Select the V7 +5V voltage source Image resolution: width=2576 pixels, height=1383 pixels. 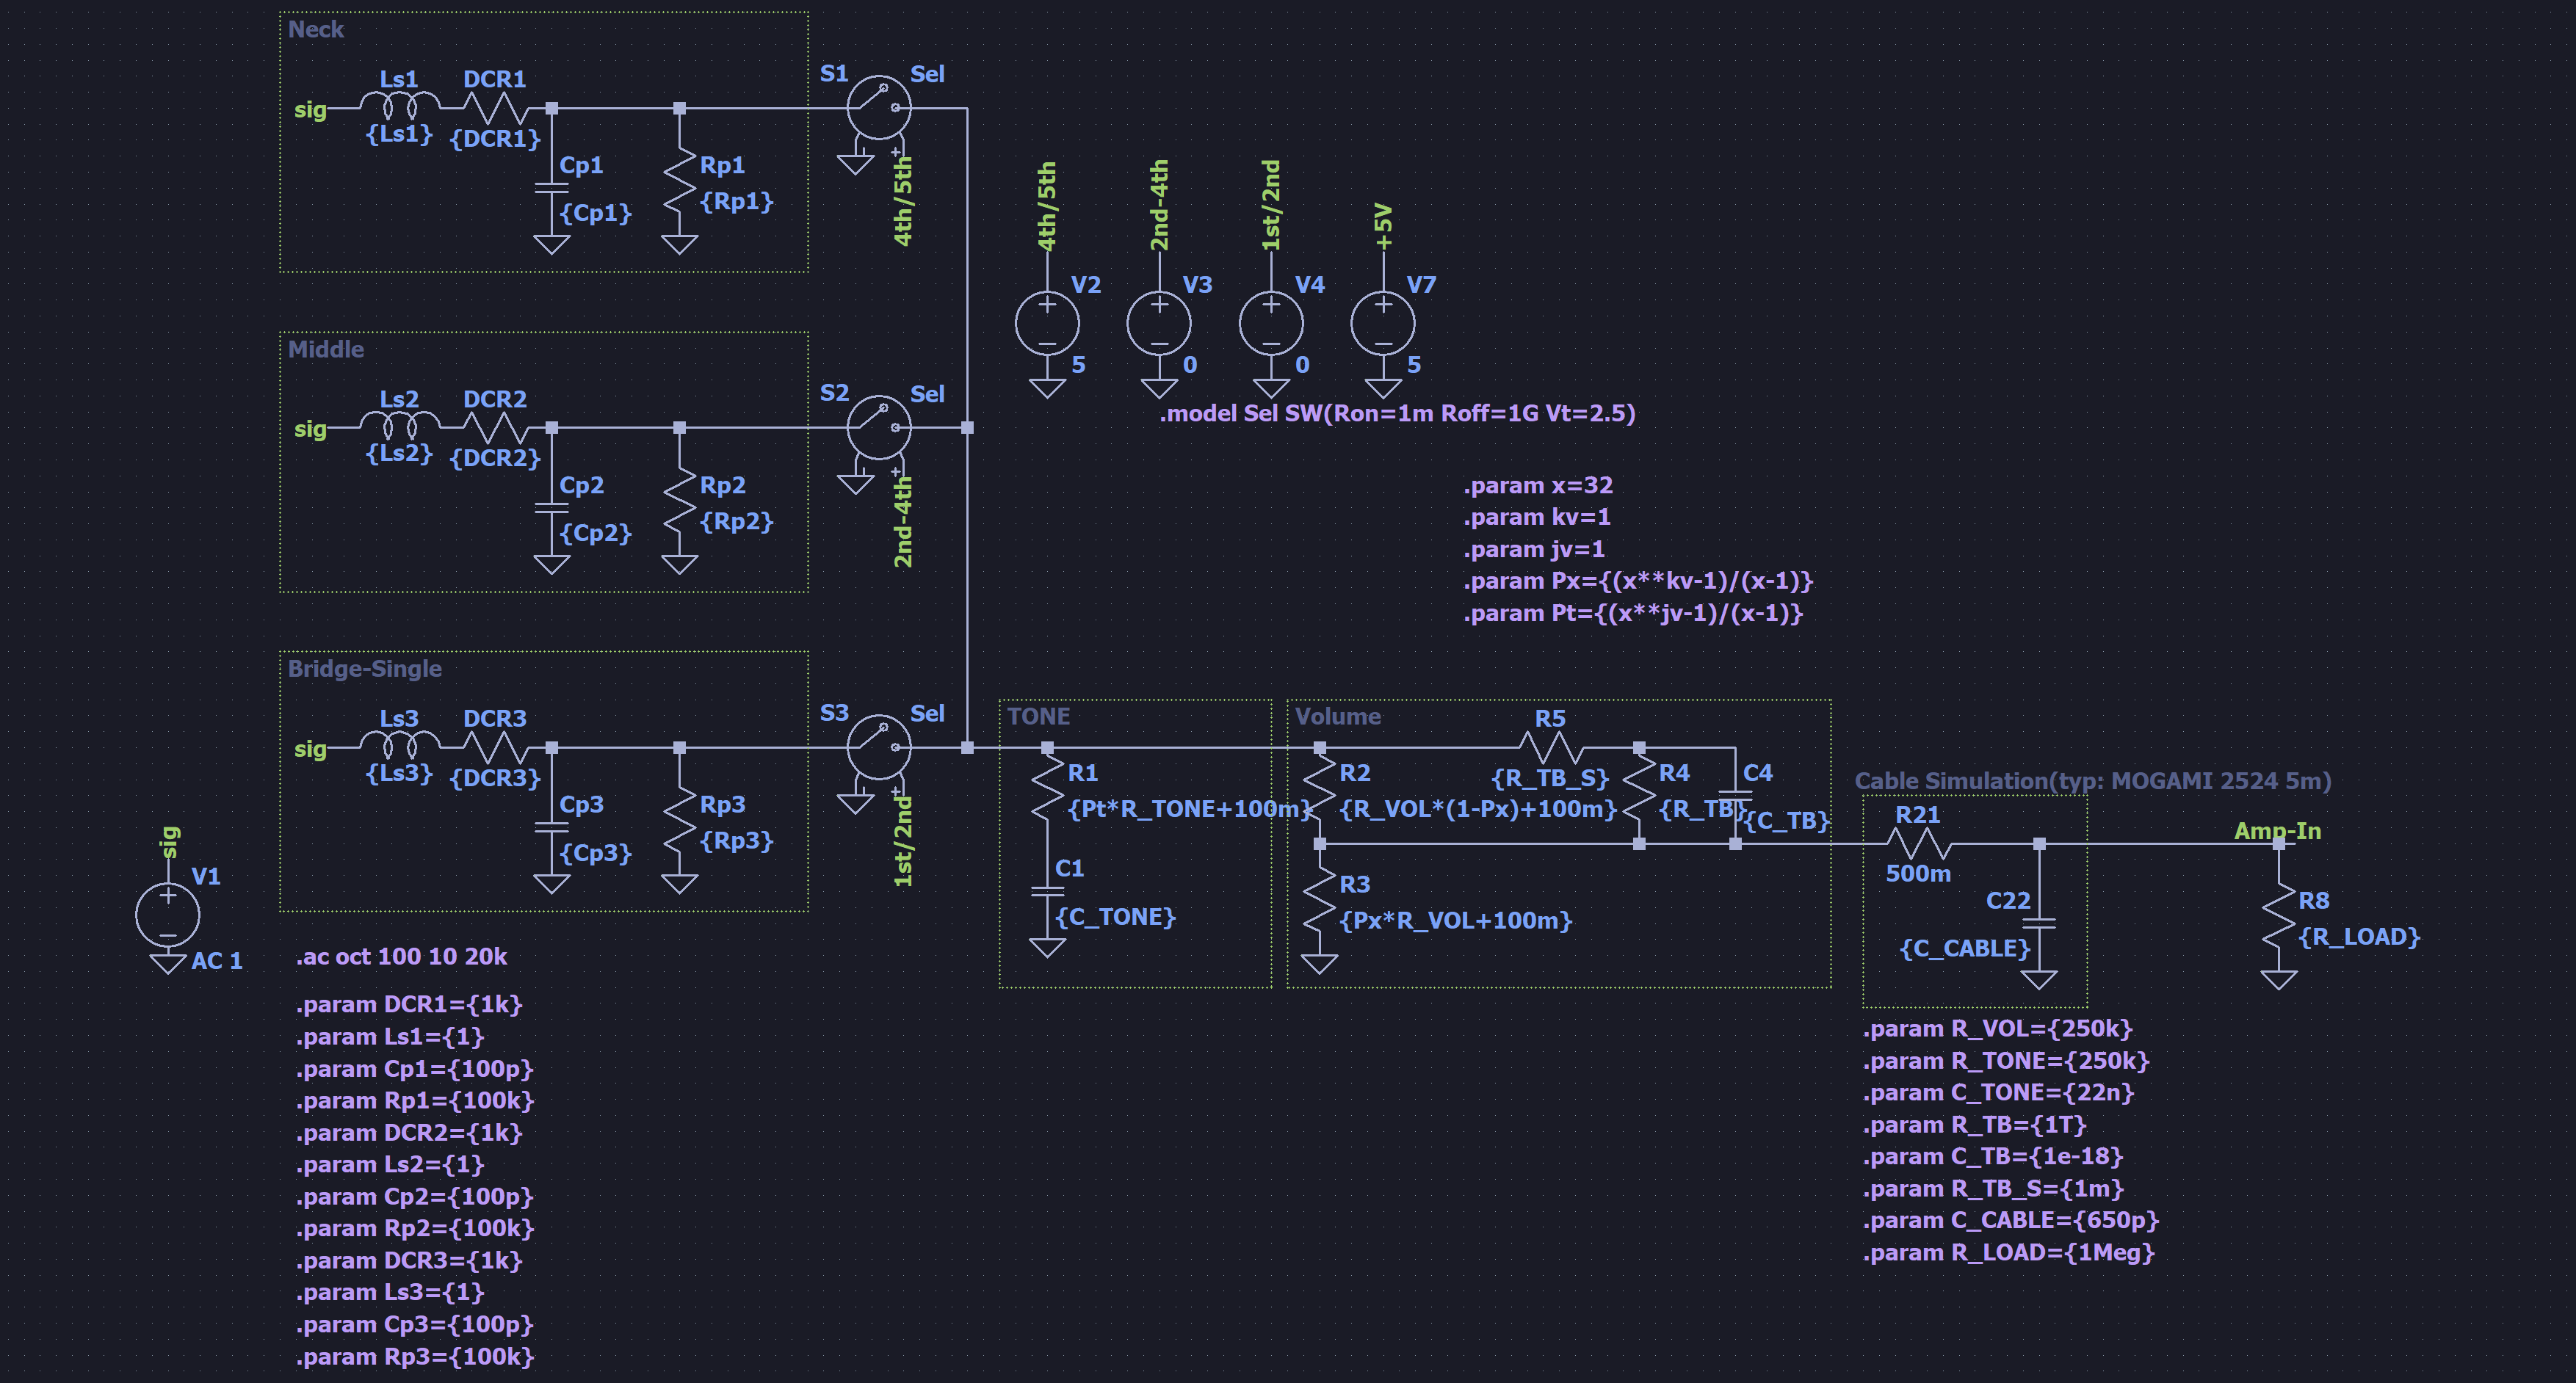(x=1383, y=323)
